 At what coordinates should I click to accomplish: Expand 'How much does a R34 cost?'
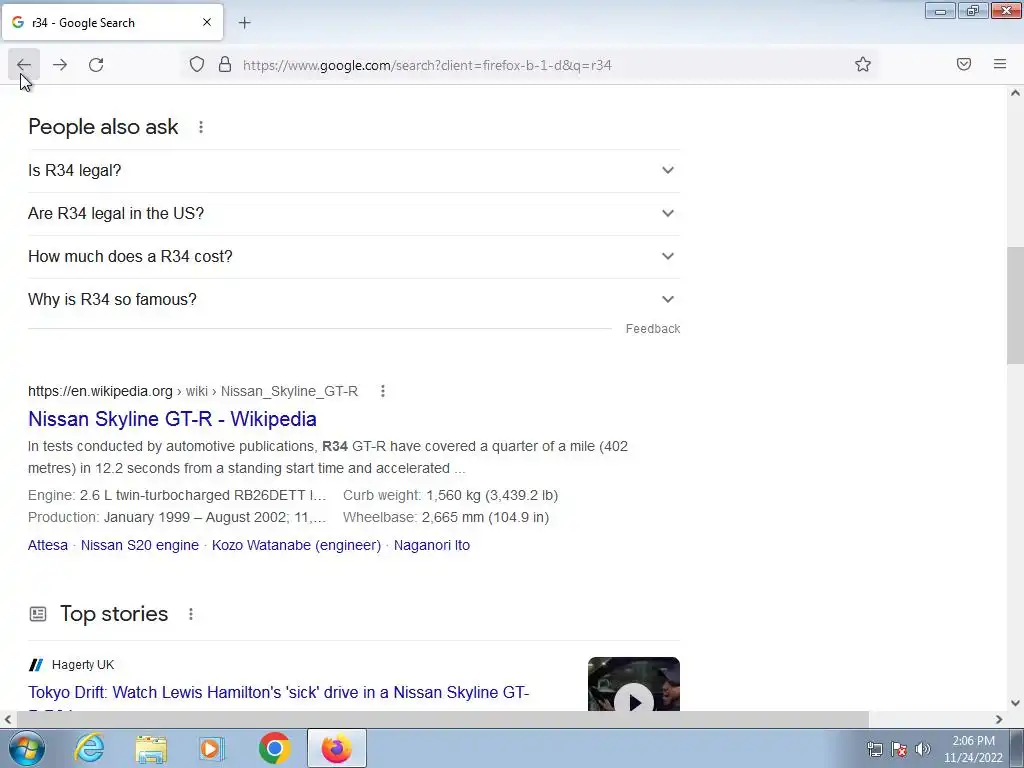click(x=354, y=257)
